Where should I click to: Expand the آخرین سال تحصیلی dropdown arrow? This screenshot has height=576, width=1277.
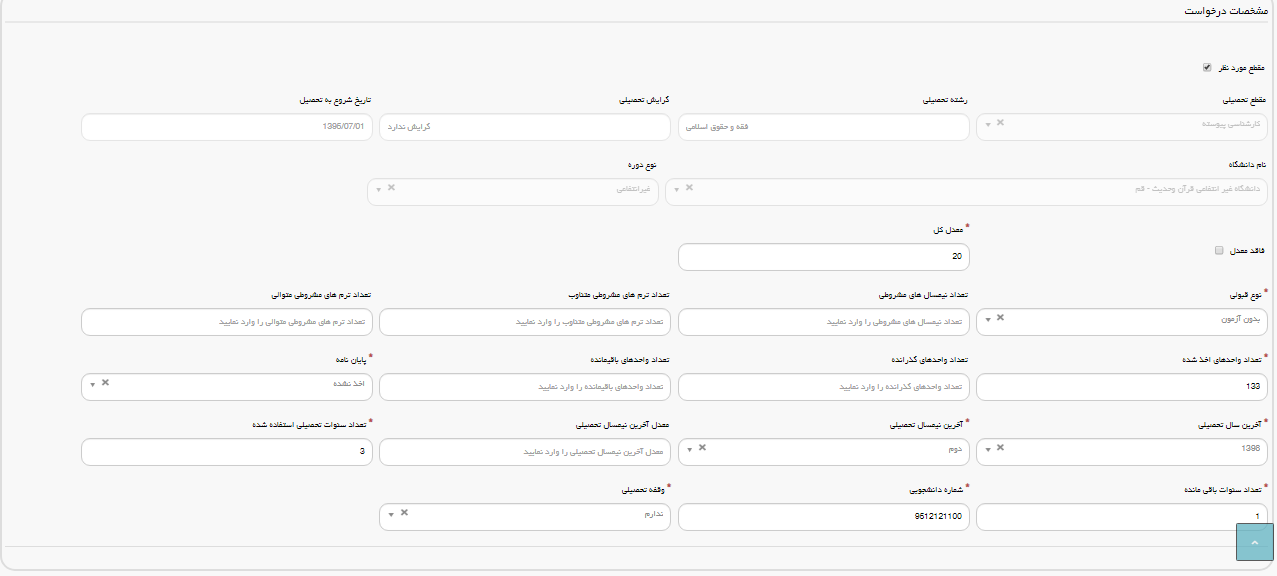pos(988,451)
